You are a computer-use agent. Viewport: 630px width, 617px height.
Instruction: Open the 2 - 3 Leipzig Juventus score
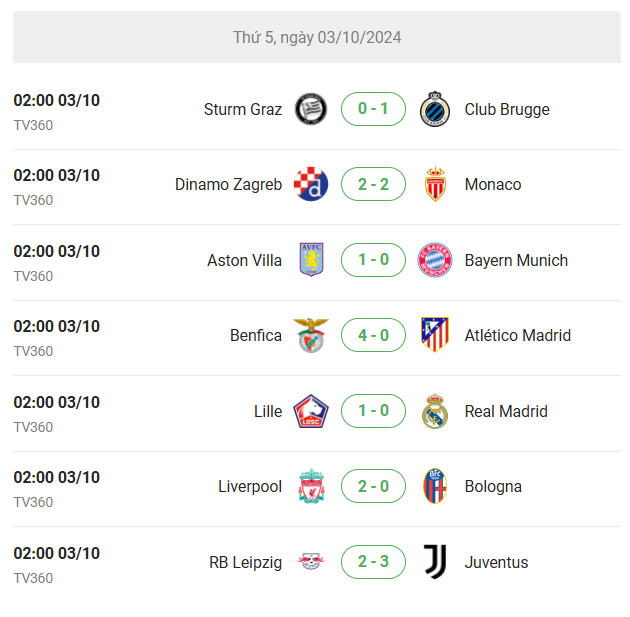click(x=373, y=562)
